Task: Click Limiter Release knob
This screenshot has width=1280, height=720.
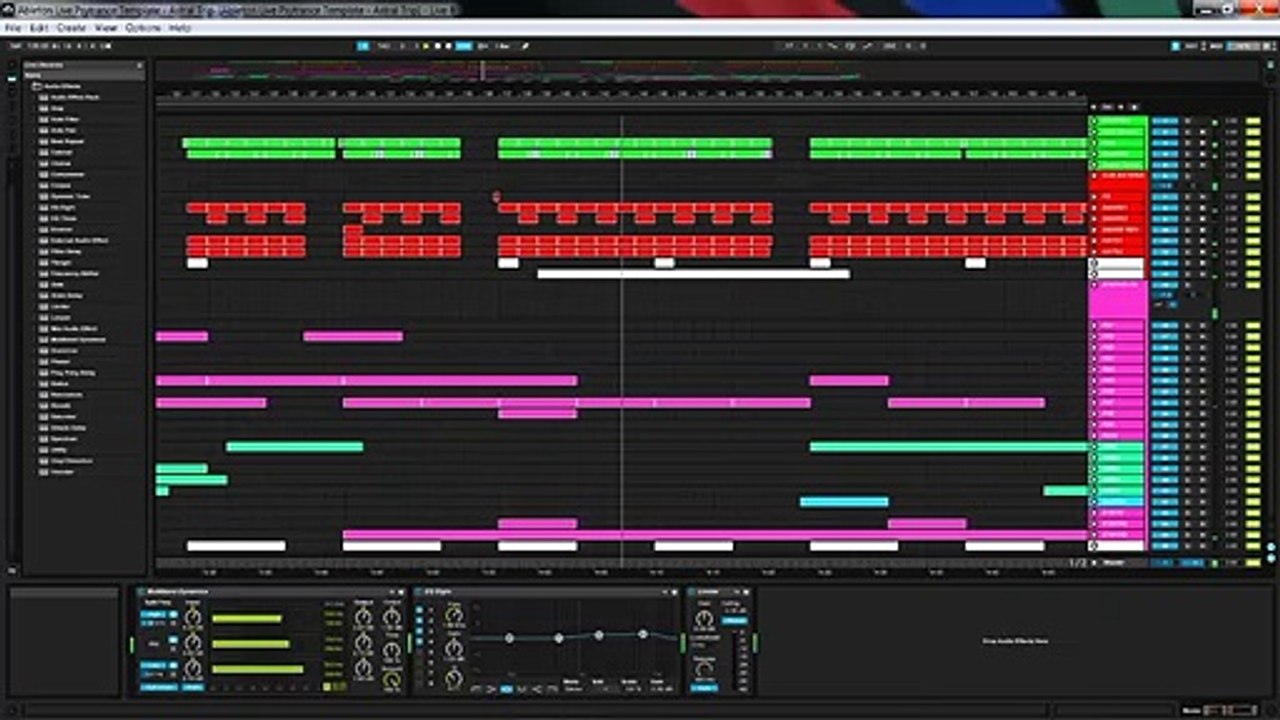Action: pos(704,669)
